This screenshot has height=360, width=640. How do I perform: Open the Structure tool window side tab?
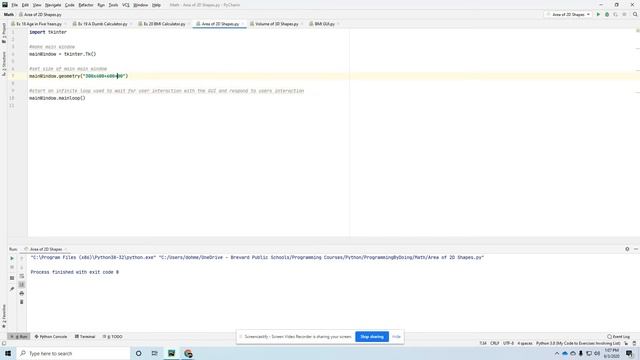[4, 63]
